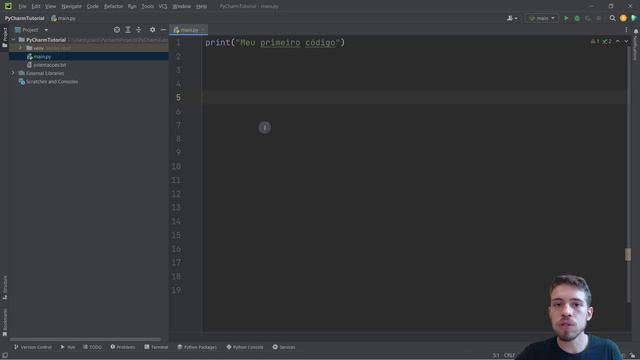Viewport: 640px width, 360px height.
Task: Open the View menu
Action: tap(50, 6)
